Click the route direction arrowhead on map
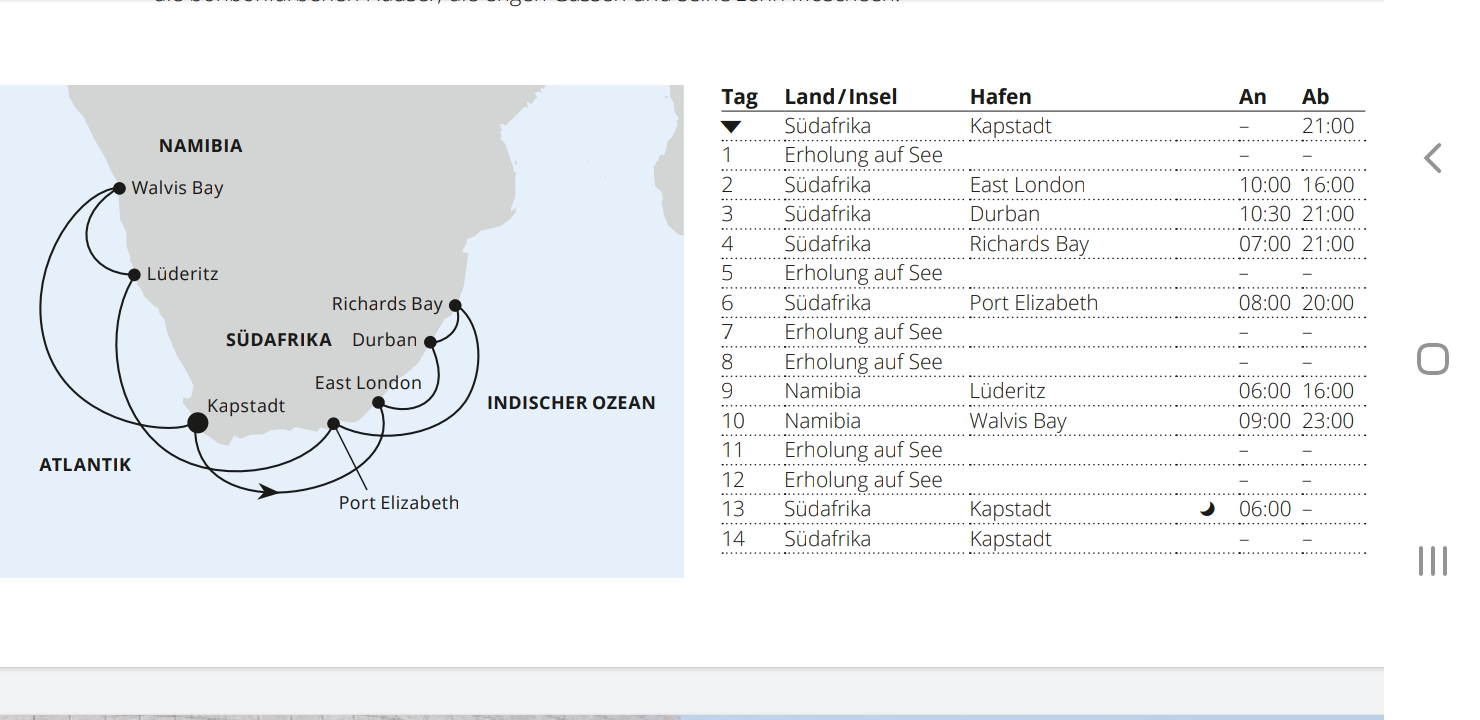Image resolution: width=1480 pixels, height=720 pixels. (268, 491)
